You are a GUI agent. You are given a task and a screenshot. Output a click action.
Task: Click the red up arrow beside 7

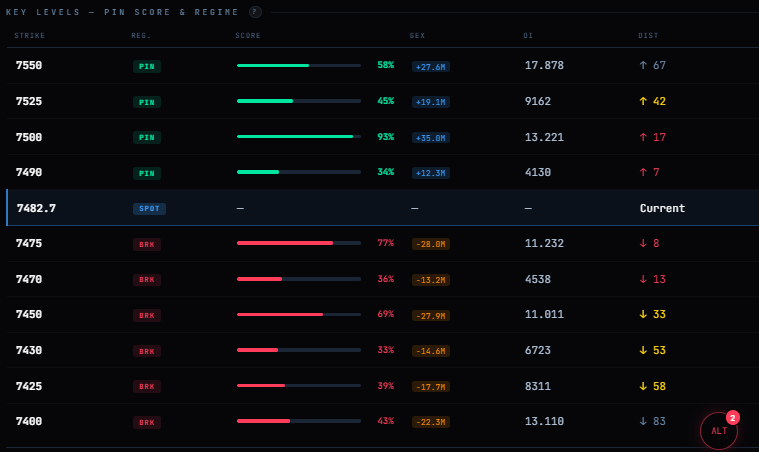[x=643, y=172]
